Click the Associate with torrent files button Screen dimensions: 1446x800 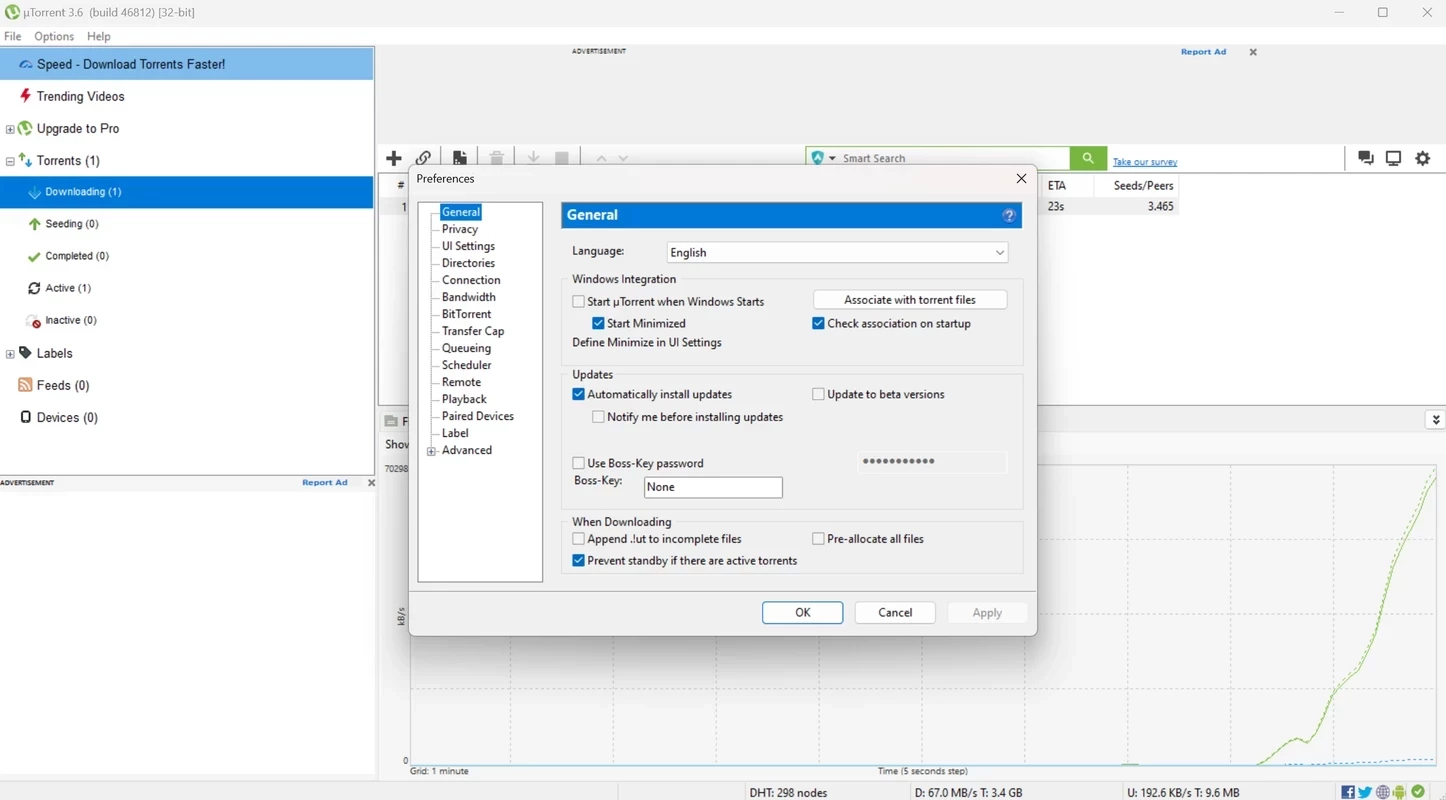click(x=909, y=299)
